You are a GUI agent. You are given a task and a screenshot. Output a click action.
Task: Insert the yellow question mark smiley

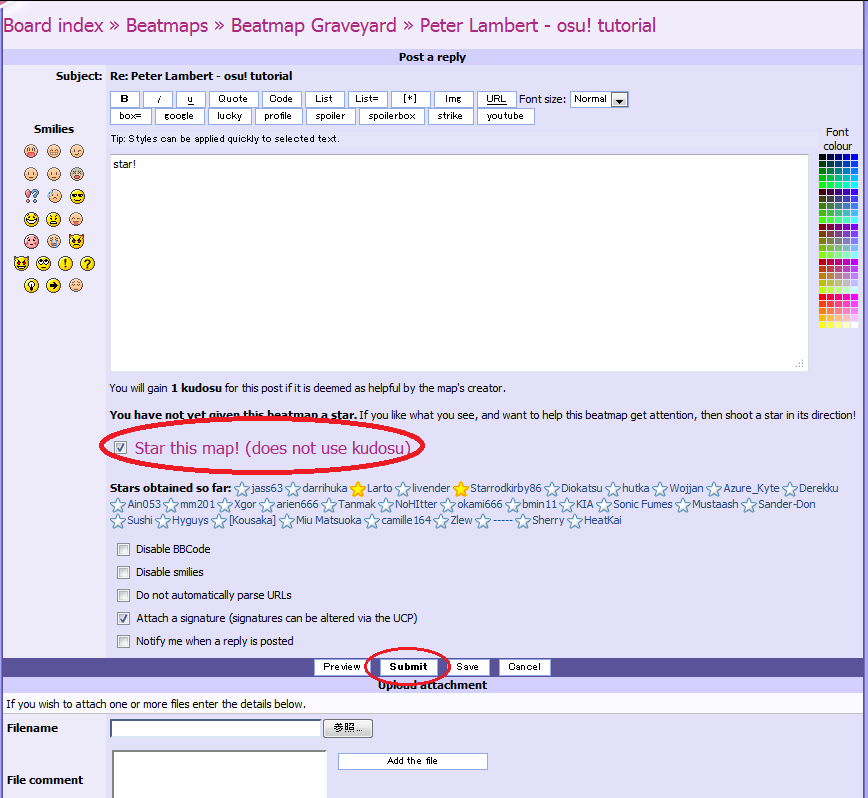coord(87,263)
